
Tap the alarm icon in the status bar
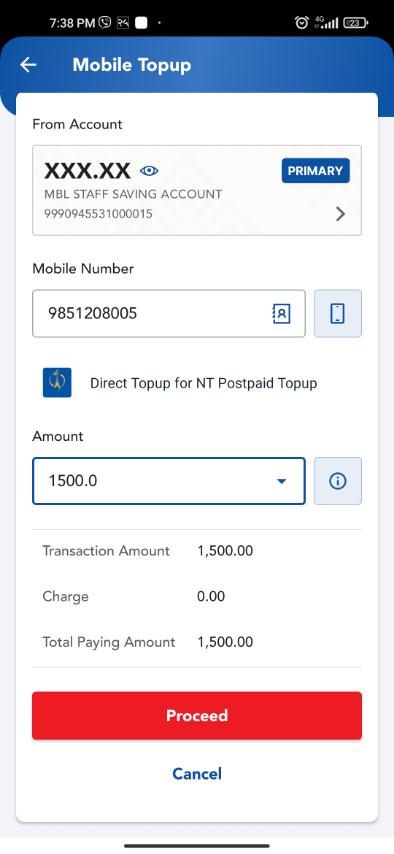click(301, 22)
